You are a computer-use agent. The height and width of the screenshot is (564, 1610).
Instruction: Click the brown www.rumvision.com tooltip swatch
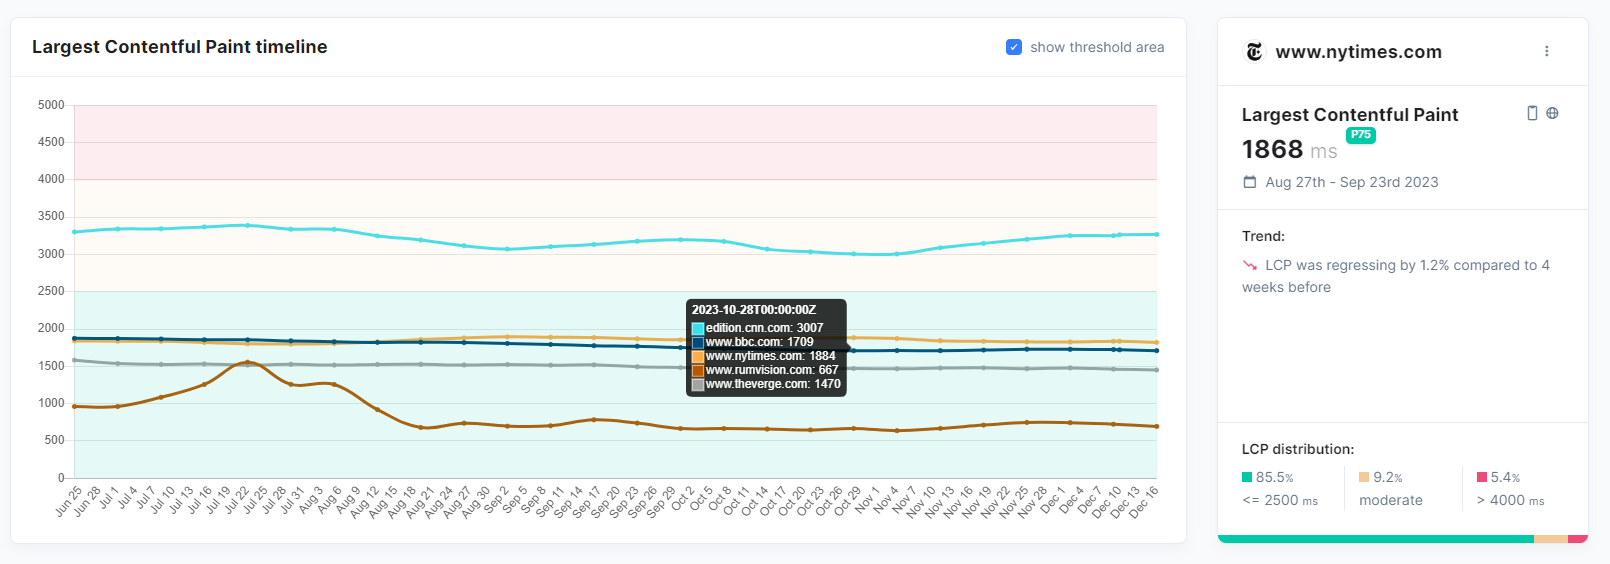point(698,370)
